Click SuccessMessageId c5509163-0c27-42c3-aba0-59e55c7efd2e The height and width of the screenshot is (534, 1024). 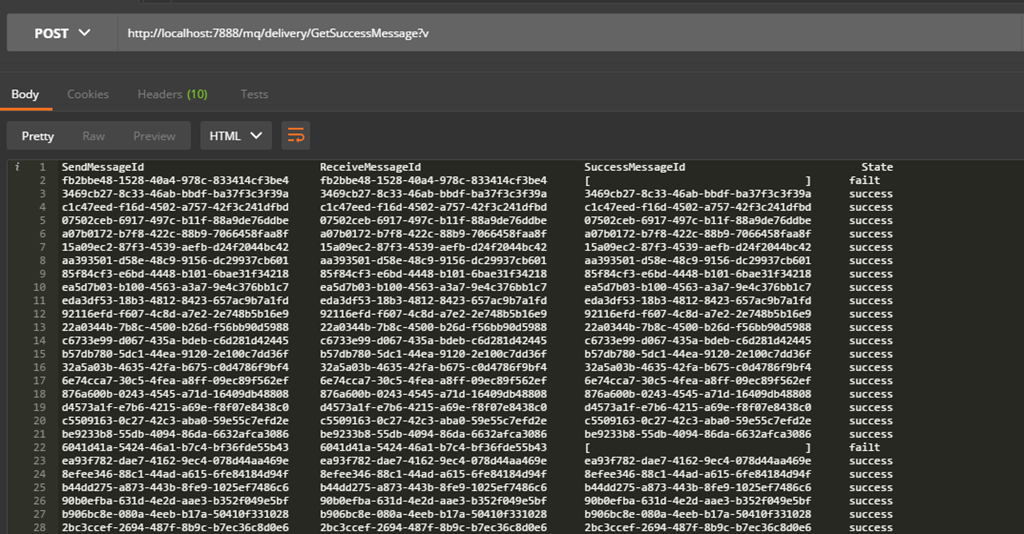[697, 421]
